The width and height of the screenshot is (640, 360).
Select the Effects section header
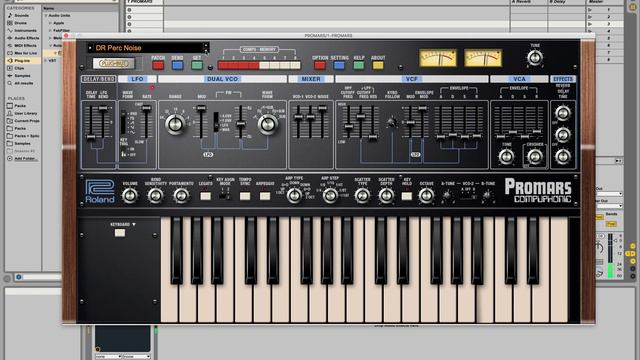point(563,79)
